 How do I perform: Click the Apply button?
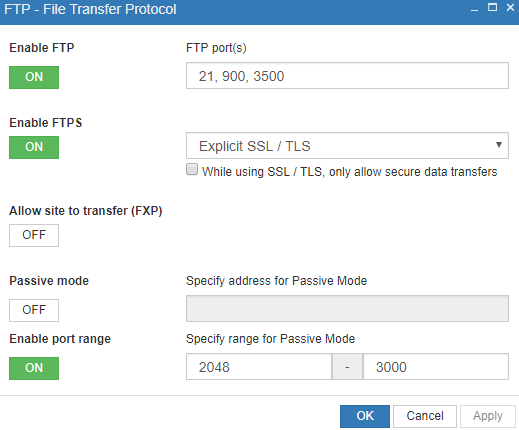pos(488,416)
